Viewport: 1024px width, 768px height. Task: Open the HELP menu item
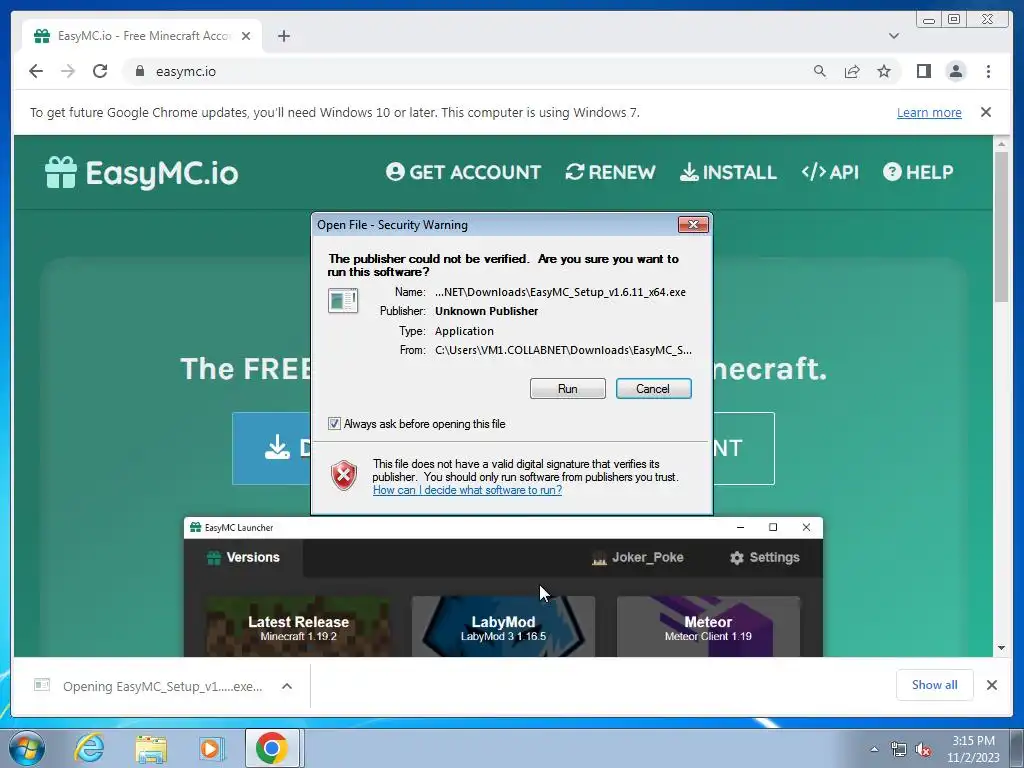(918, 172)
